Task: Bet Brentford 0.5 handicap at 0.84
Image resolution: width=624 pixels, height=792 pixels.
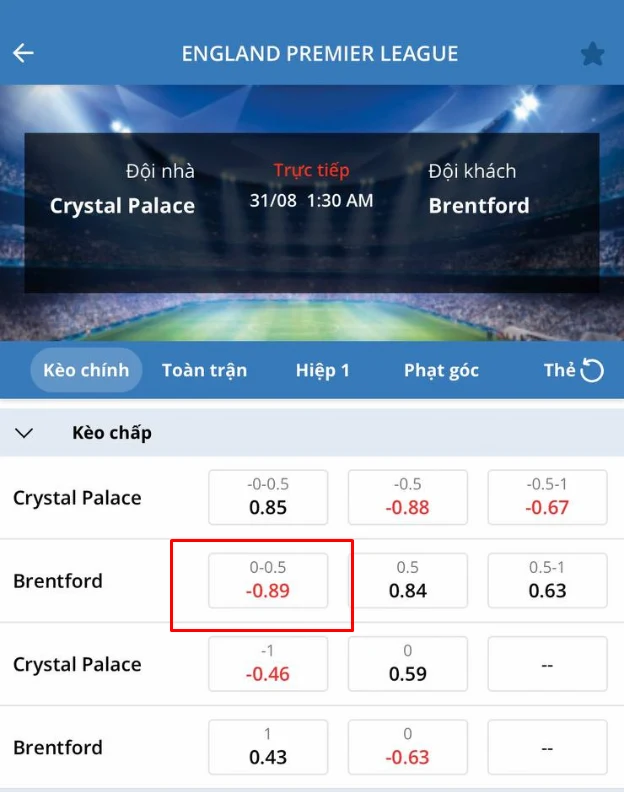Action: click(x=407, y=580)
